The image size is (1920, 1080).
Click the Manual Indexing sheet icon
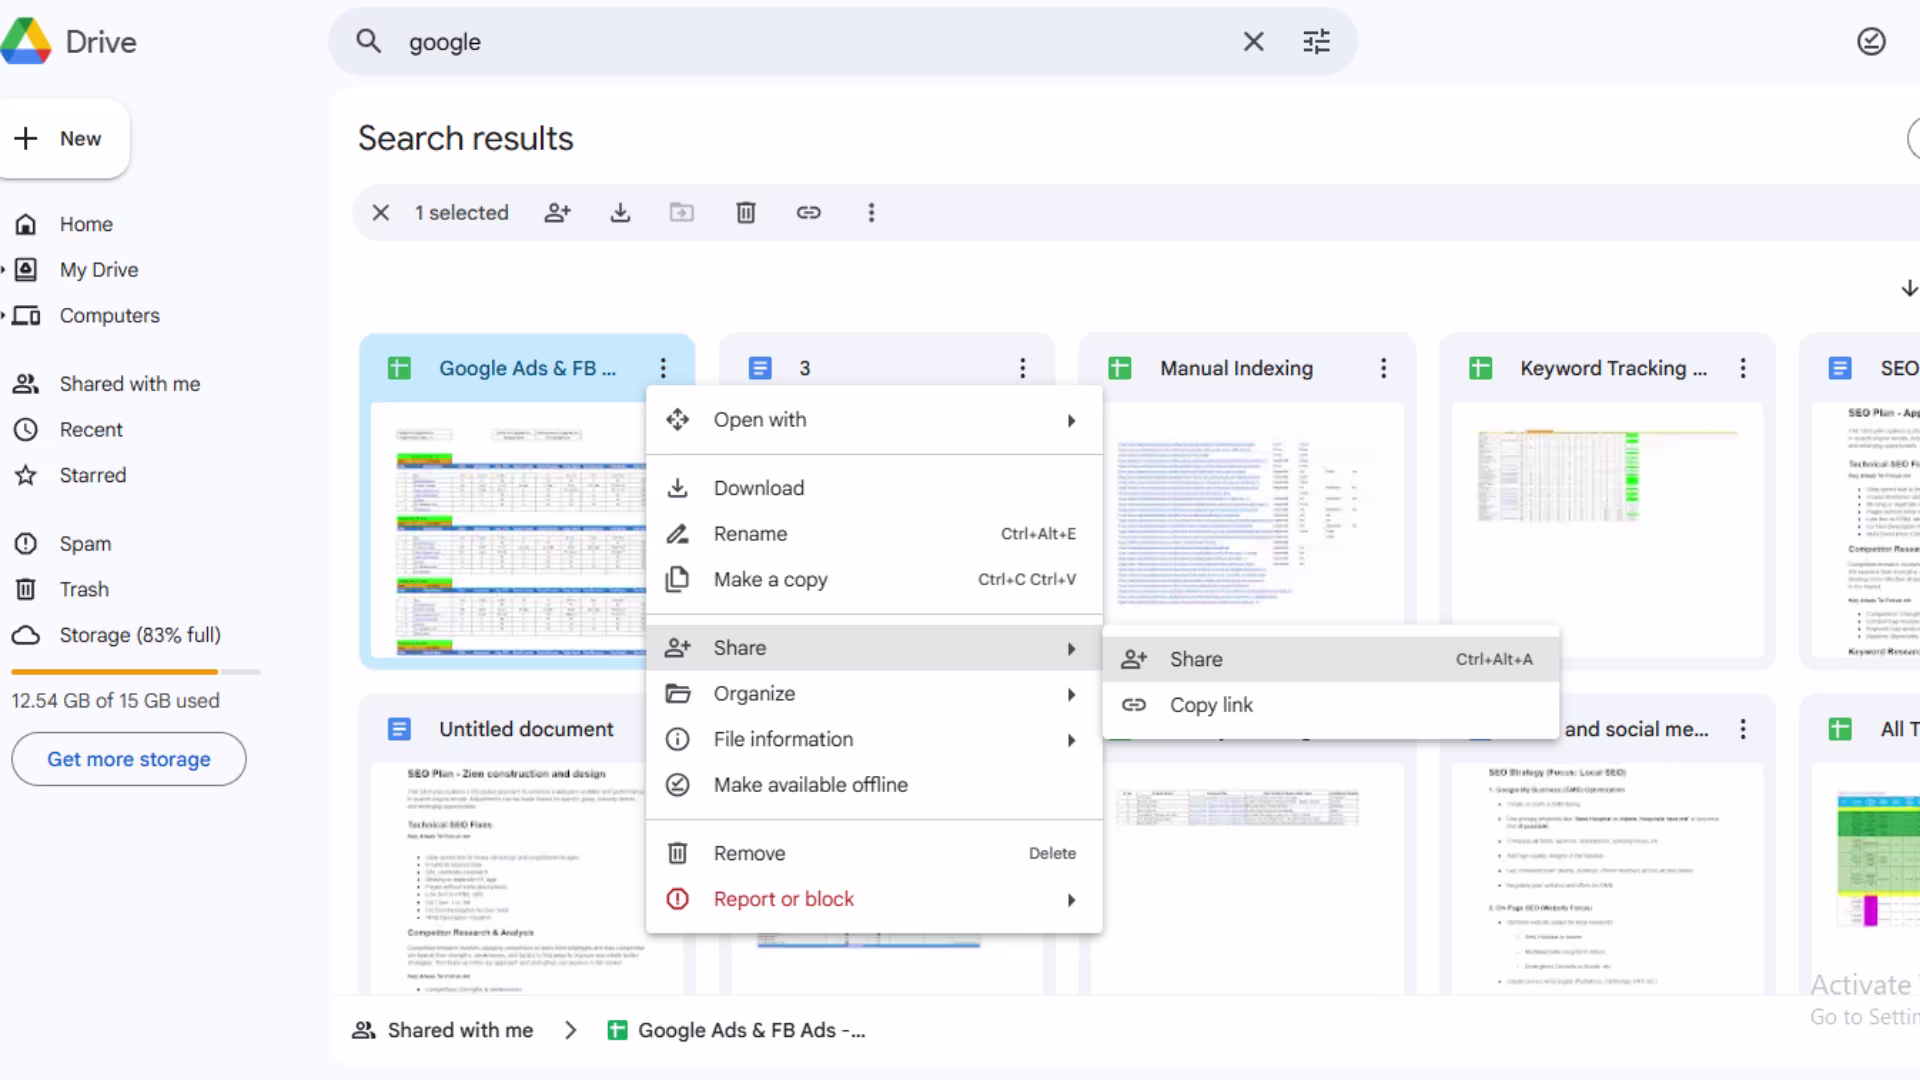pyautogui.click(x=1120, y=368)
